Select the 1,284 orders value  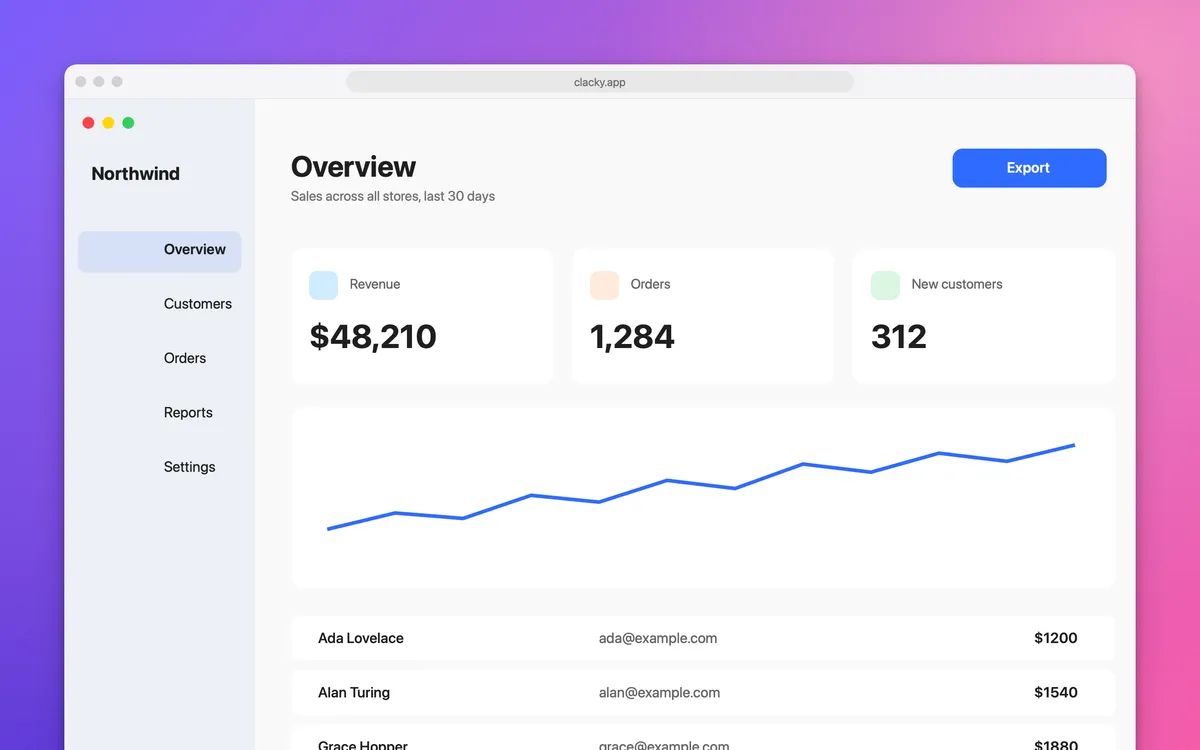point(633,336)
